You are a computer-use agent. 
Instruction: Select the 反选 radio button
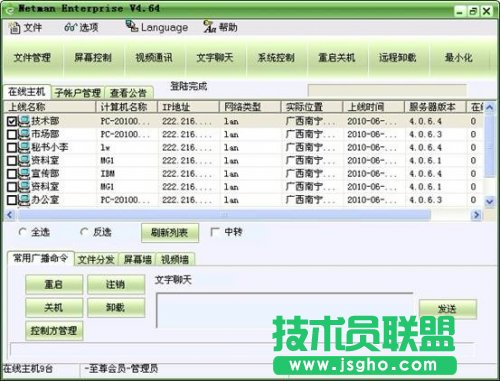[84, 232]
